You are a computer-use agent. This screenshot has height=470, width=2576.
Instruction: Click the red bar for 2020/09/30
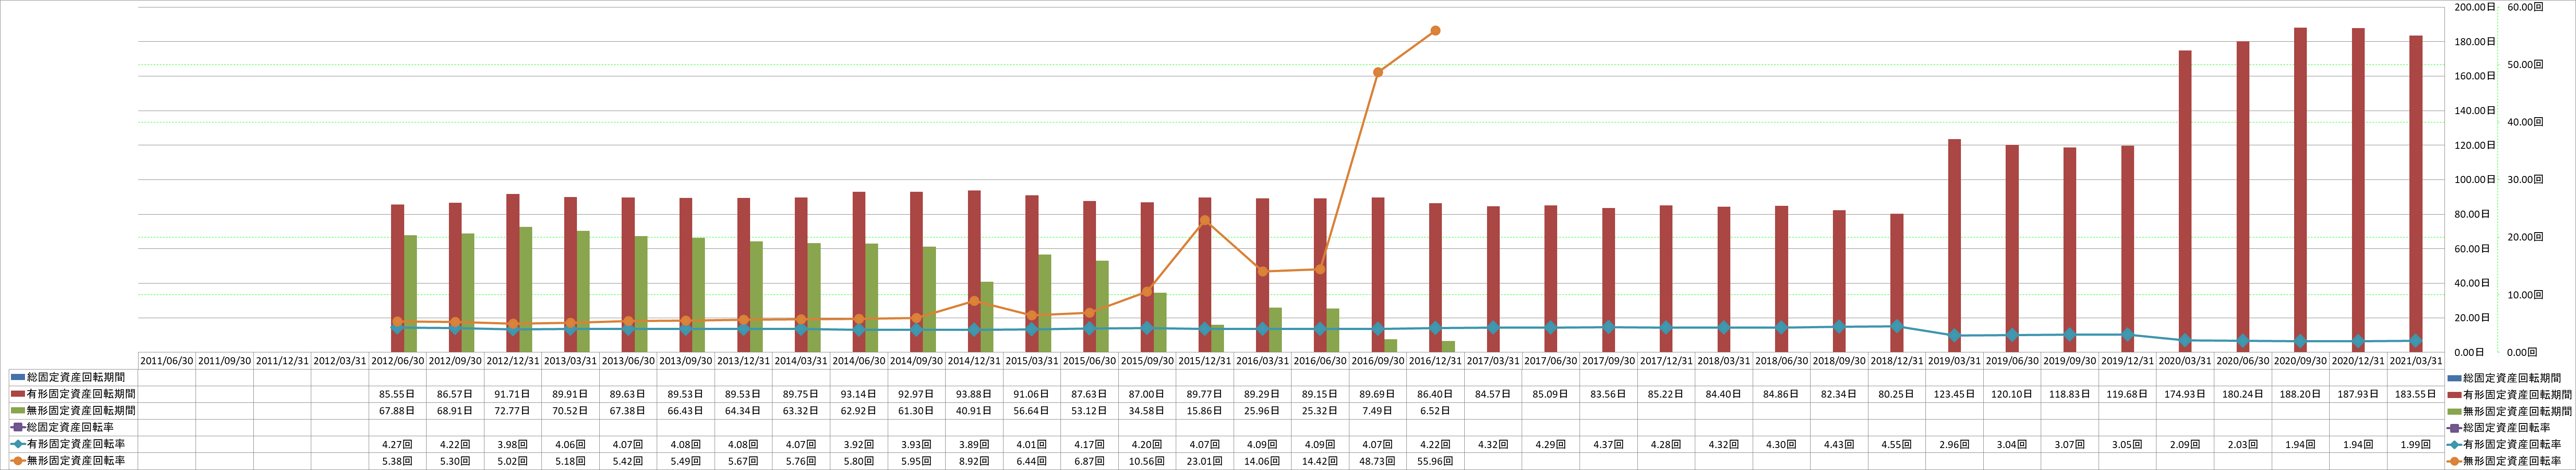click(2300, 190)
